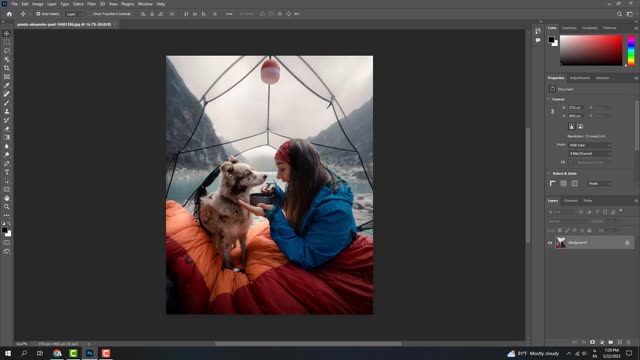Image resolution: width=640 pixels, height=360 pixels.
Task: Toggle lock transparent pixels in Layers
Action: [x=560, y=231]
